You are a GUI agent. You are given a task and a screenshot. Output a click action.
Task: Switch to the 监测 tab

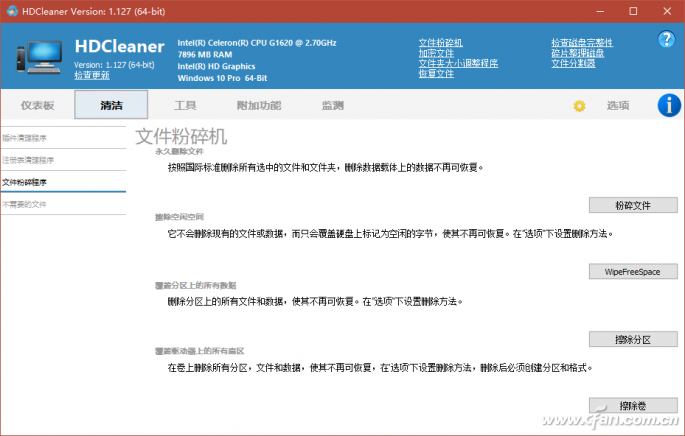pos(332,105)
